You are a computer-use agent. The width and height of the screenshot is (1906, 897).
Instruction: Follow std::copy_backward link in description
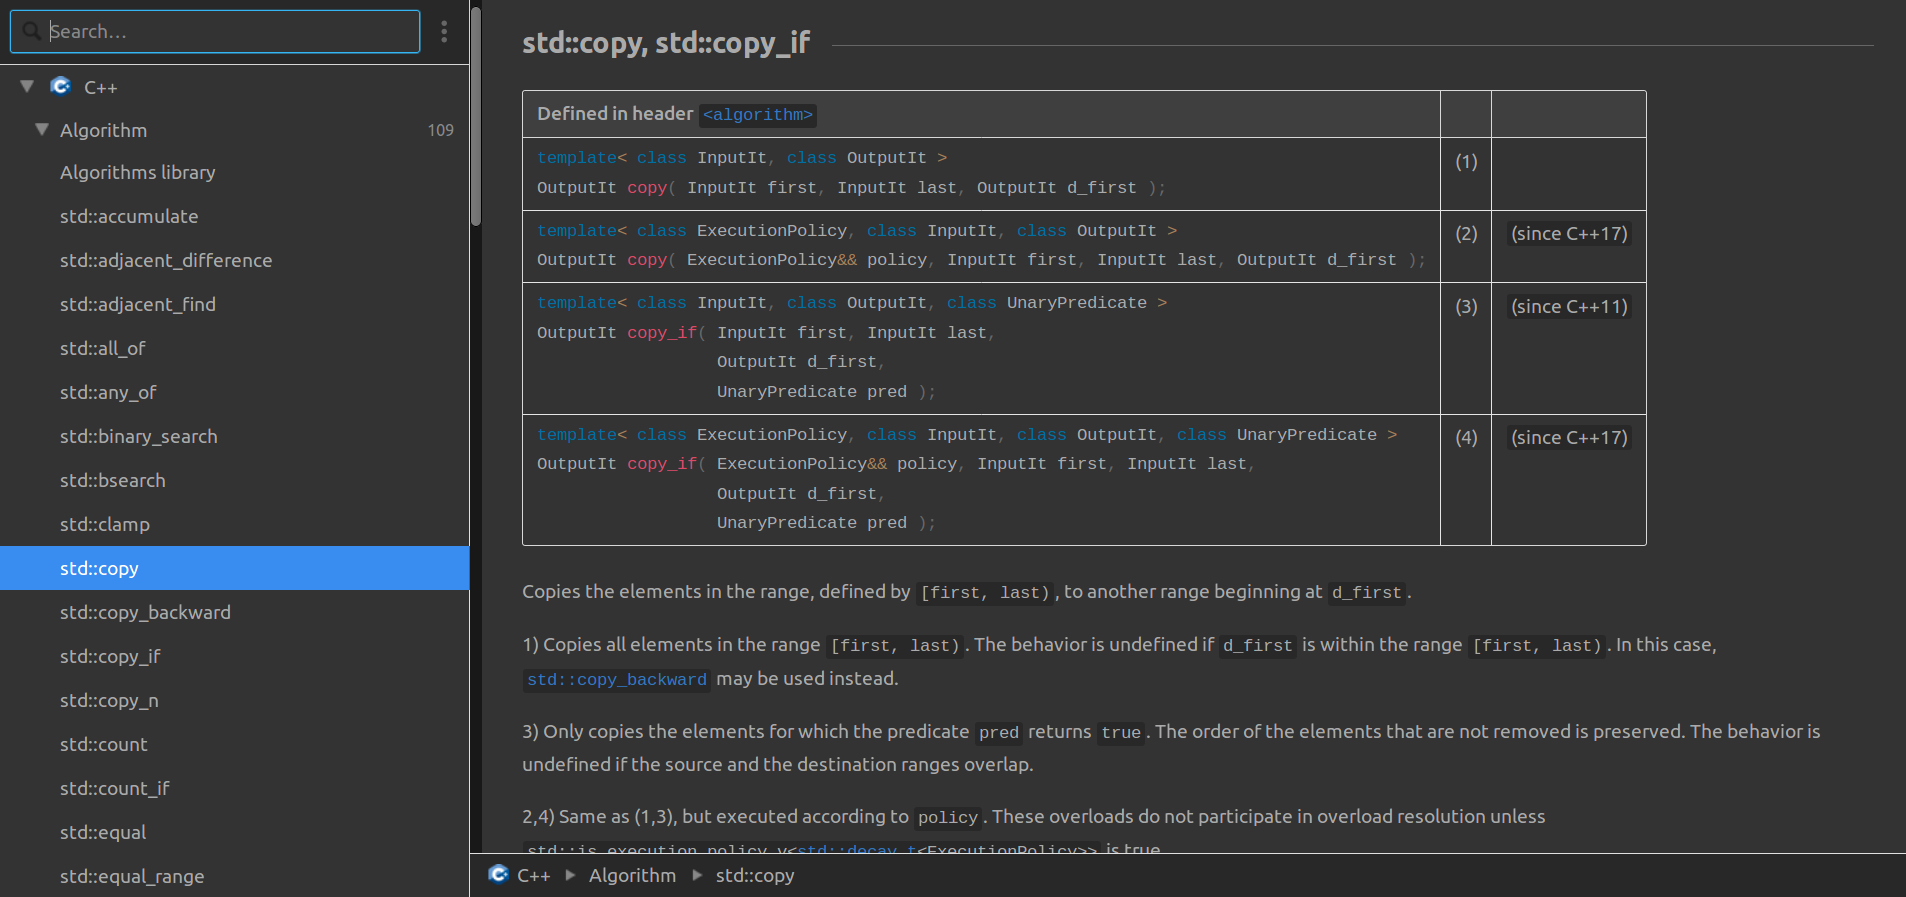click(x=617, y=680)
